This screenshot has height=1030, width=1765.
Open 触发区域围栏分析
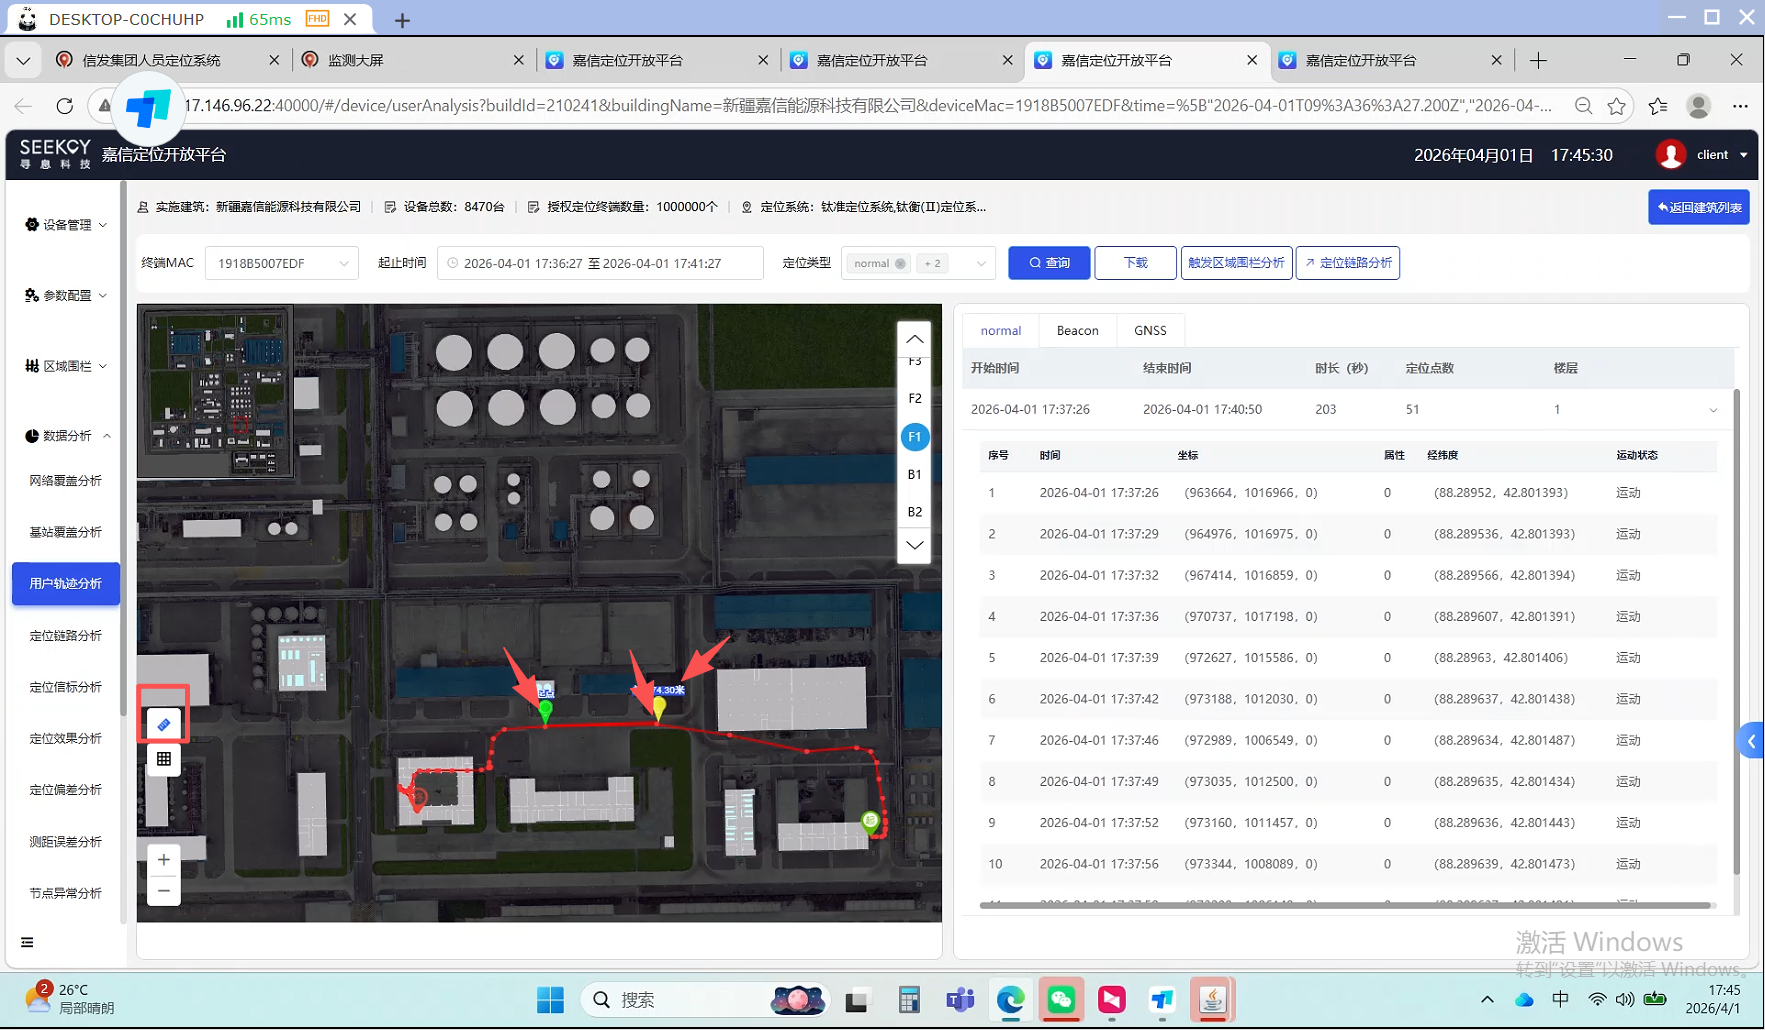click(x=1236, y=263)
